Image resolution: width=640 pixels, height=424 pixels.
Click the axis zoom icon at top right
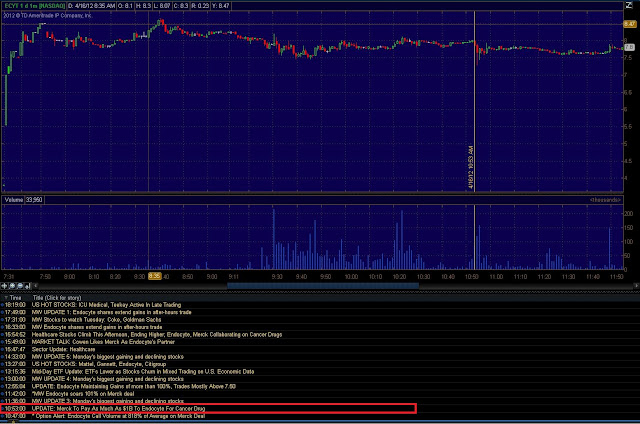click(x=629, y=5)
